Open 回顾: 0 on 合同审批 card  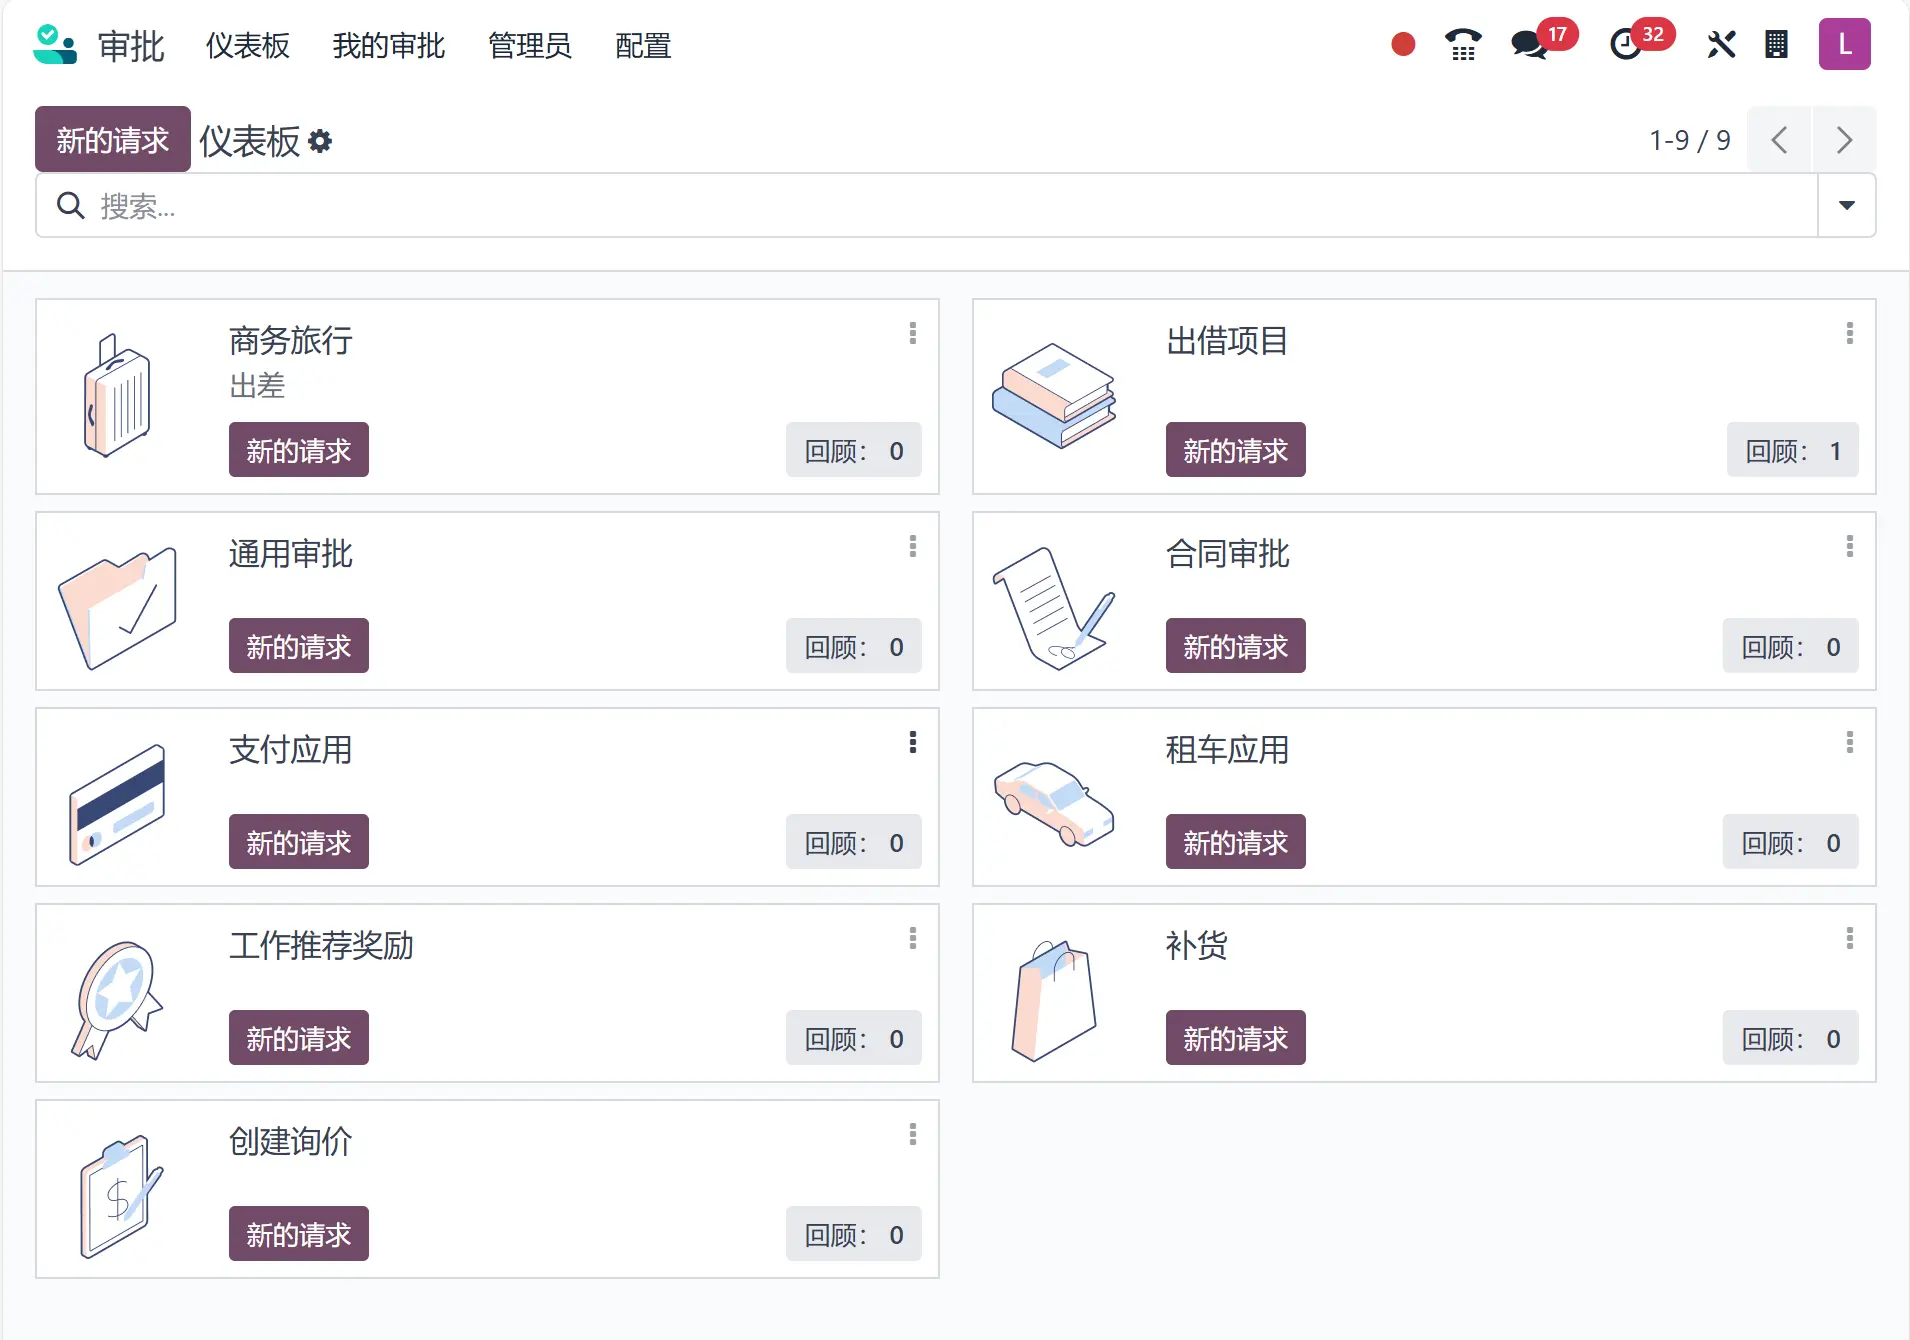pos(1791,646)
